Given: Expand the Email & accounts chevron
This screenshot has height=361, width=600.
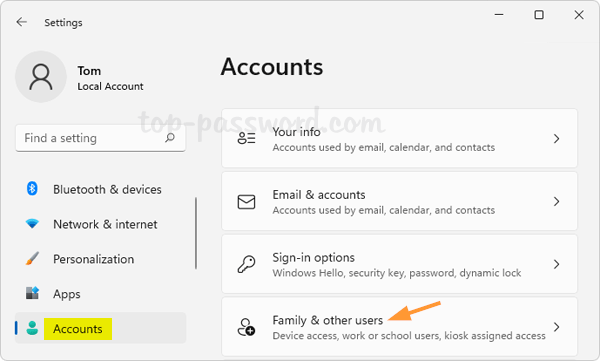Looking at the screenshot, I should coord(556,201).
